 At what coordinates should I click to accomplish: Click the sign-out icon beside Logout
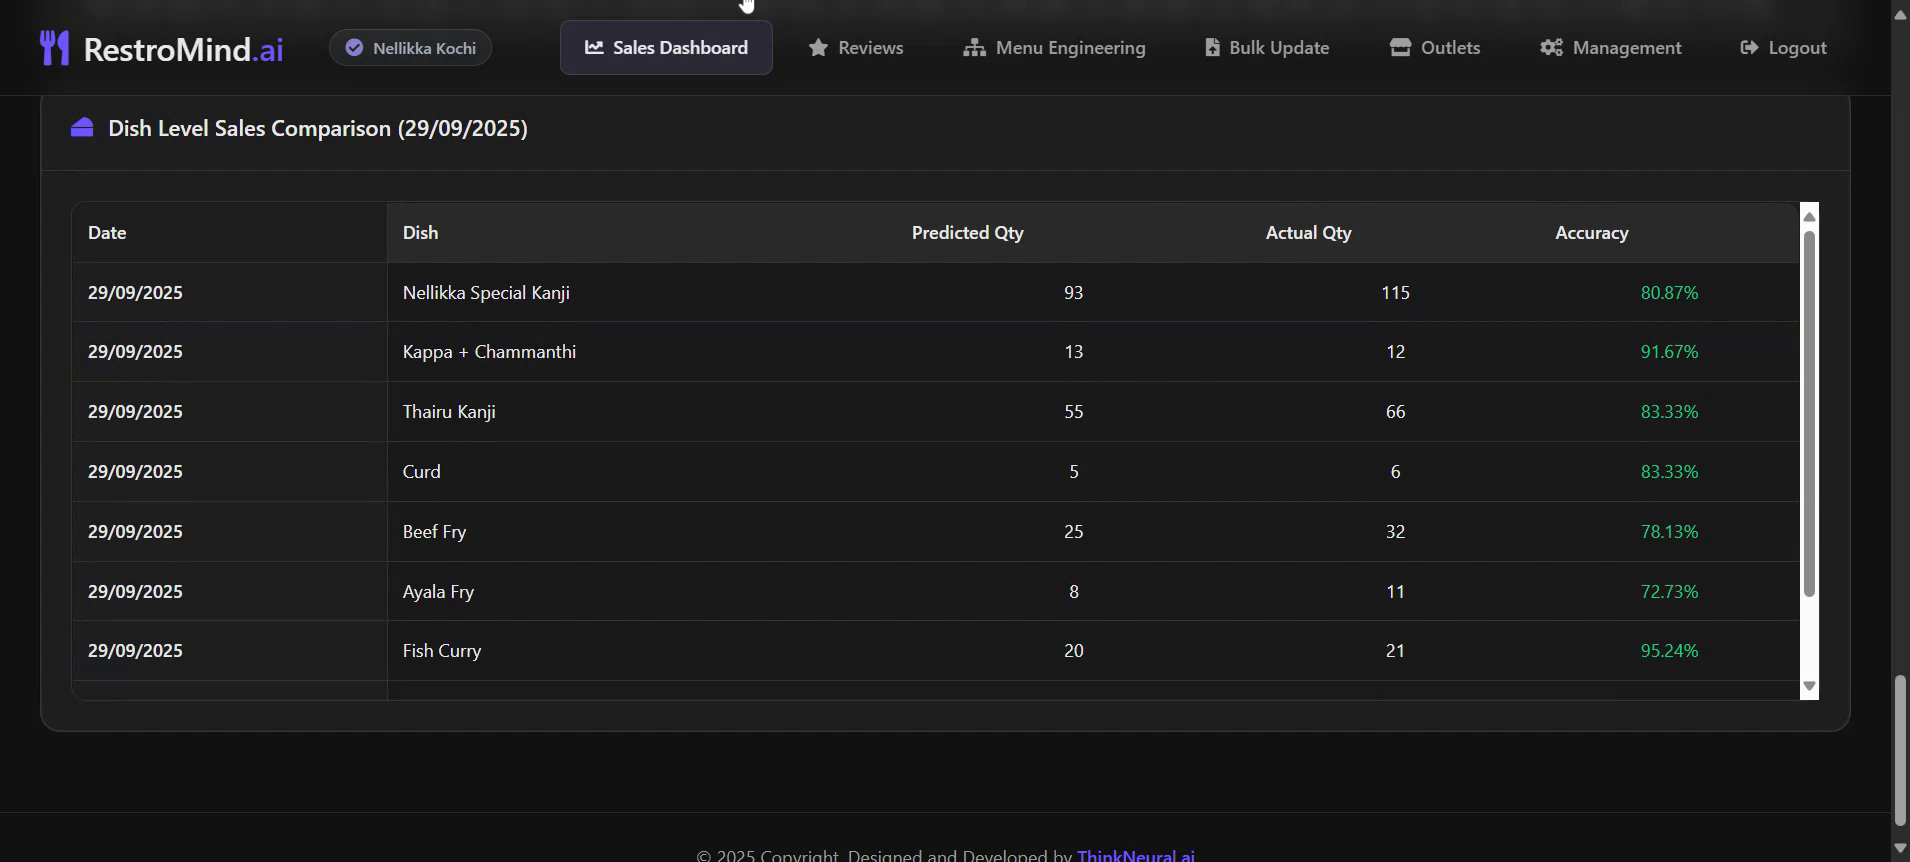(x=1749, y=47)
